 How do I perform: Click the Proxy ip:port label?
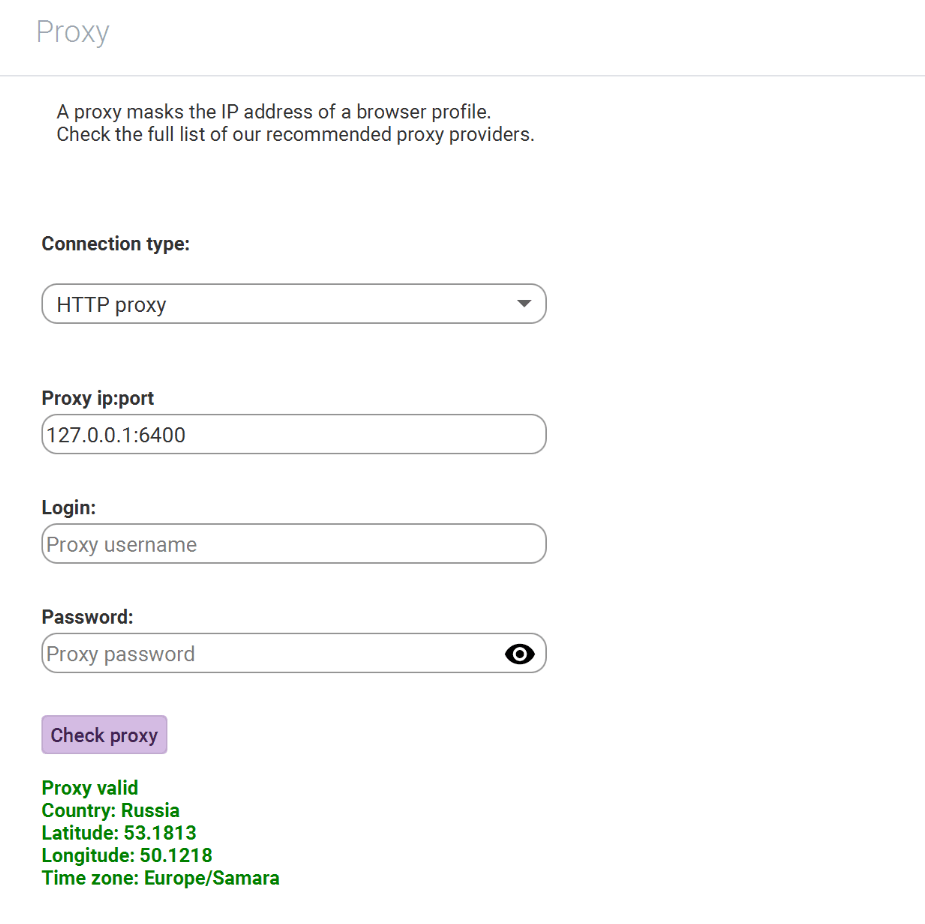[x=97, y=398]
